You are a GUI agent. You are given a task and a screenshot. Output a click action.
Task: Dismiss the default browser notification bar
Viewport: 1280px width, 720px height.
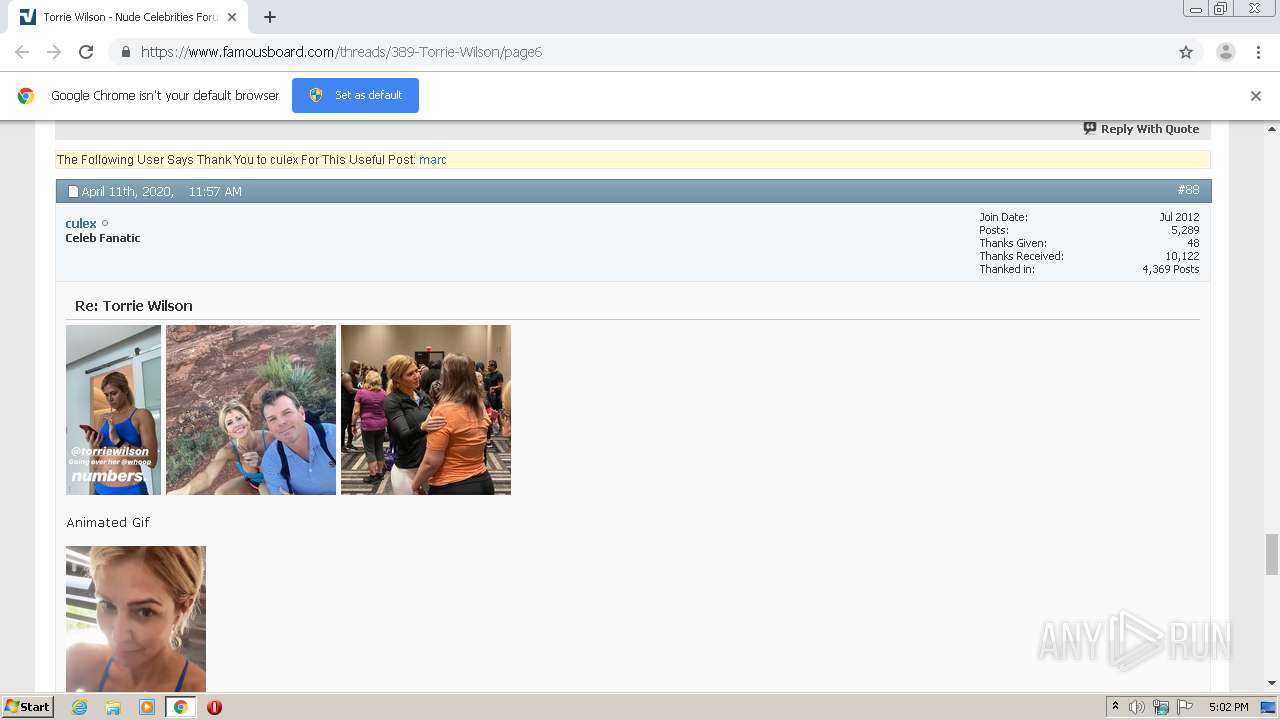[1255, 96]
